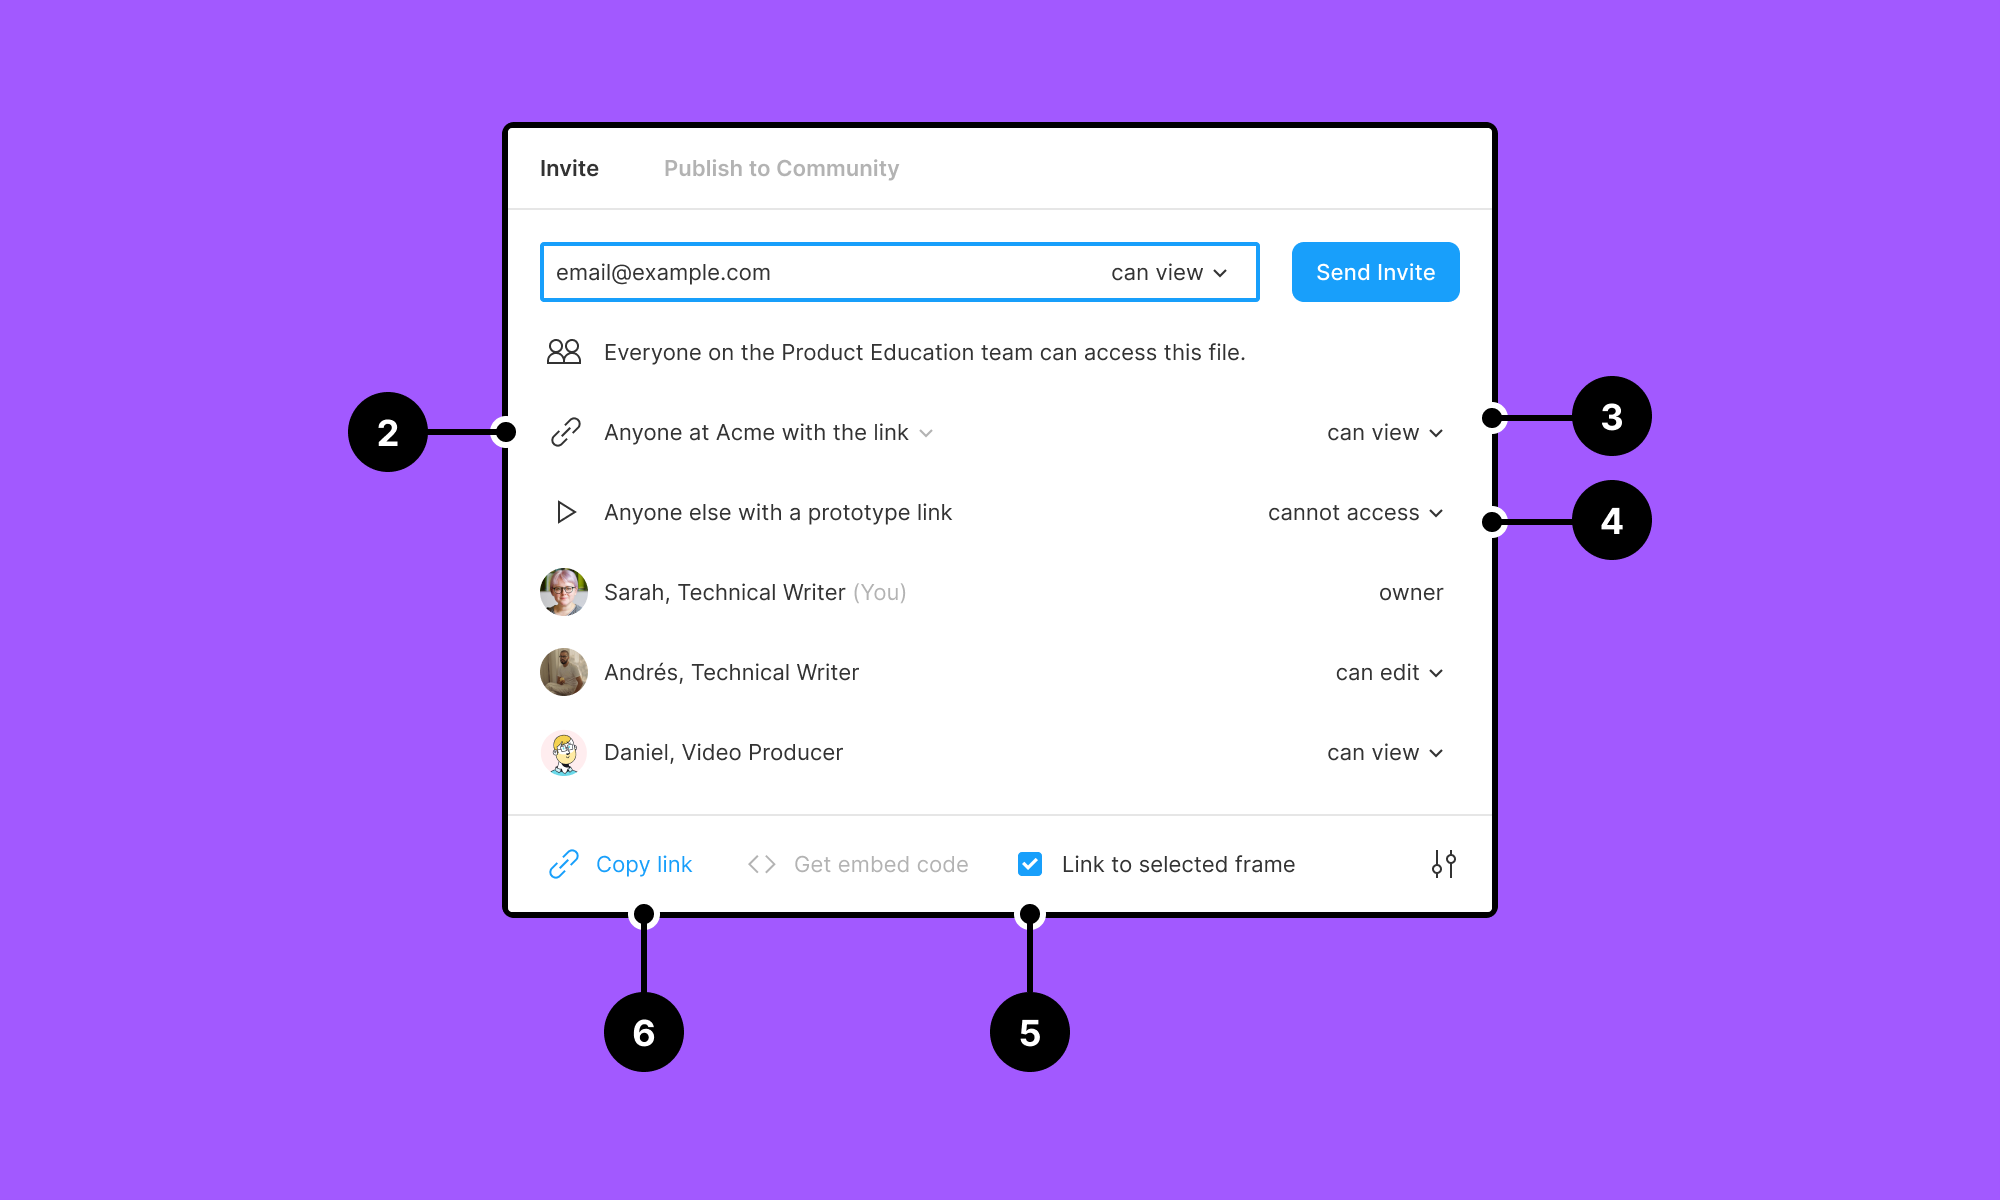Viewport: 2000px width, 1200px height.
Task: Click the link settings sliders icon
Action: click(1443, 864)
